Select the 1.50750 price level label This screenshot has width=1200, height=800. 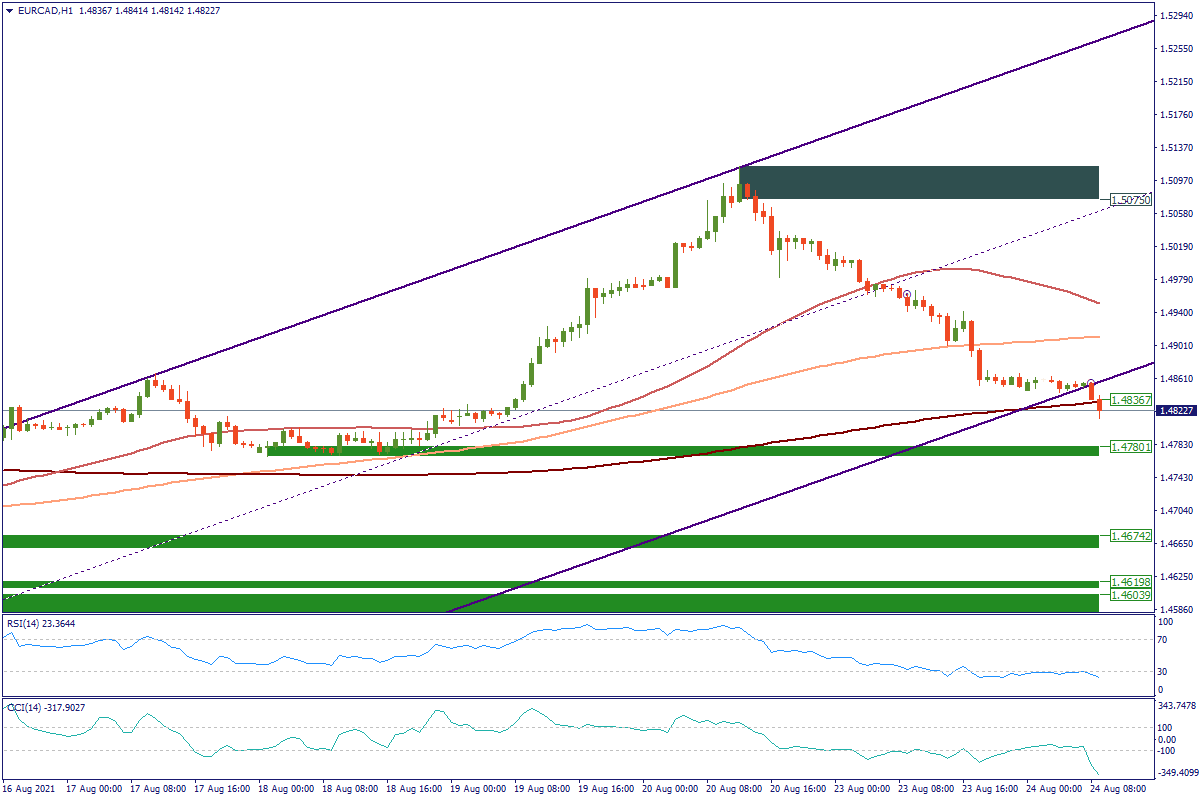pyautogui.click(x=1127, y=201)
